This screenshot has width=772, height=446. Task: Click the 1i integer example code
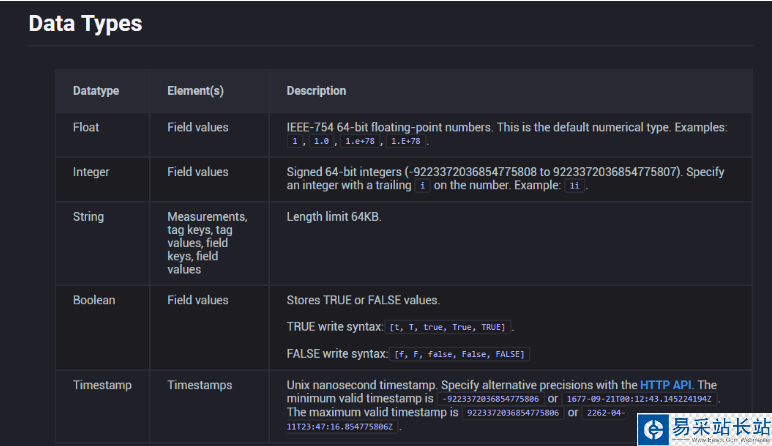575,186
